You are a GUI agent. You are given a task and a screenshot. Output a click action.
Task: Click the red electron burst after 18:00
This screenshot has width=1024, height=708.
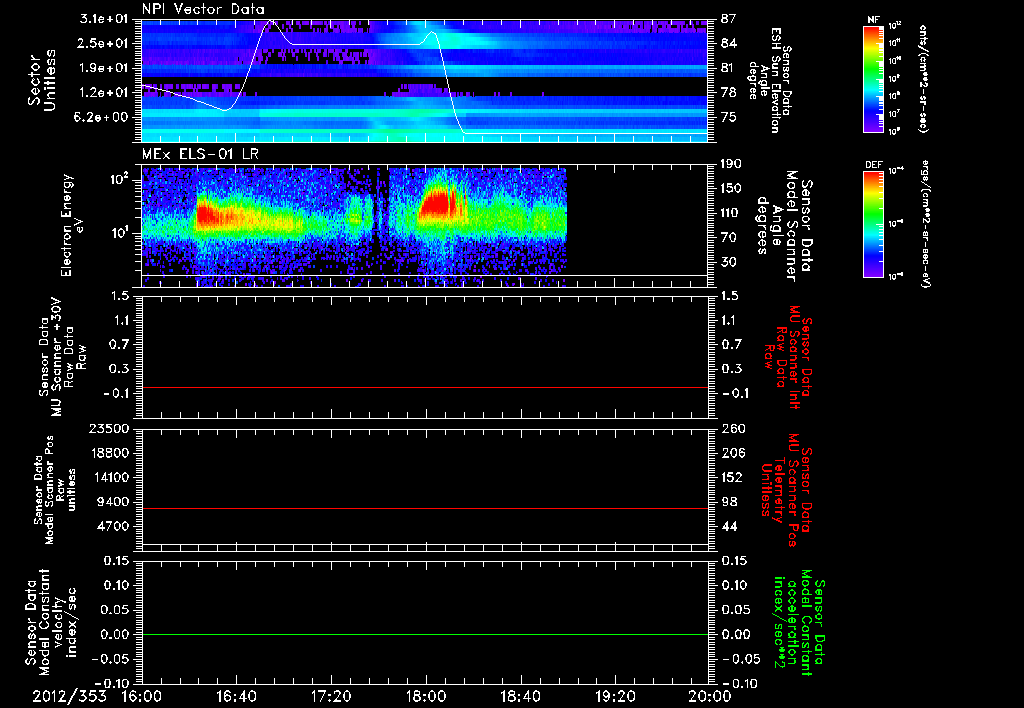tap(439, 202)
